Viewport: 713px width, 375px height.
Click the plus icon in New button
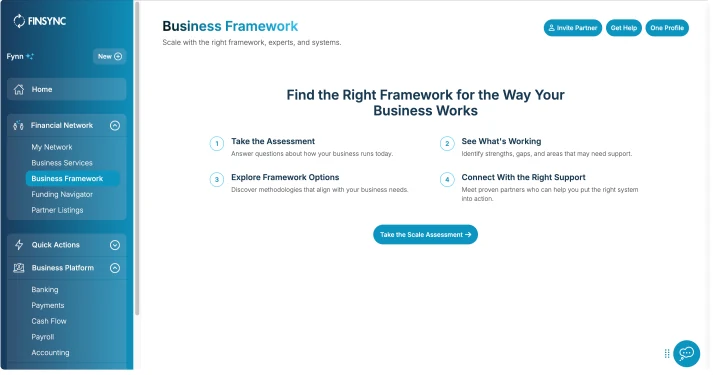pyautogui.click(x=118, y=56)
